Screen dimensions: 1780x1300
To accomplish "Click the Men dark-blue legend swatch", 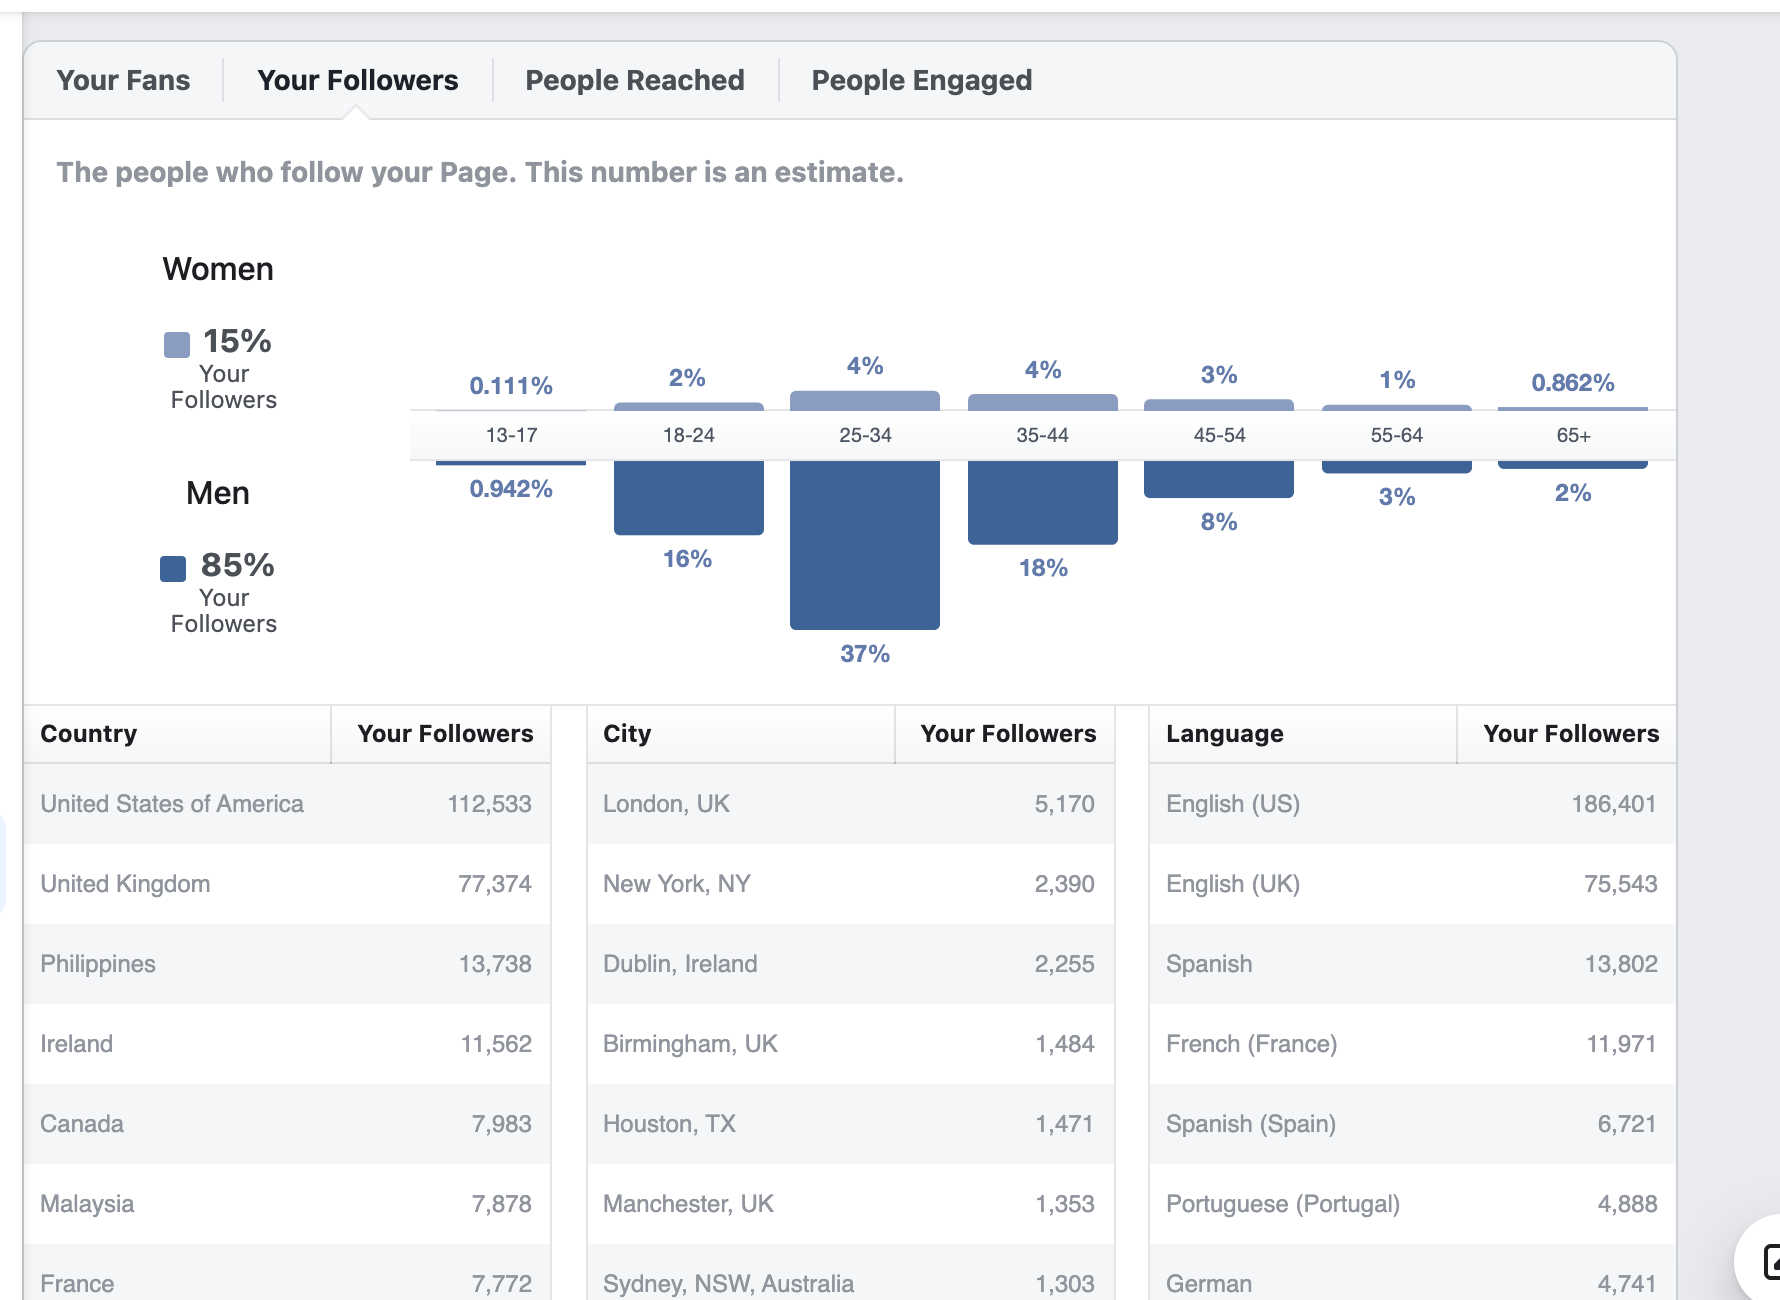I will tap(173, 569).
